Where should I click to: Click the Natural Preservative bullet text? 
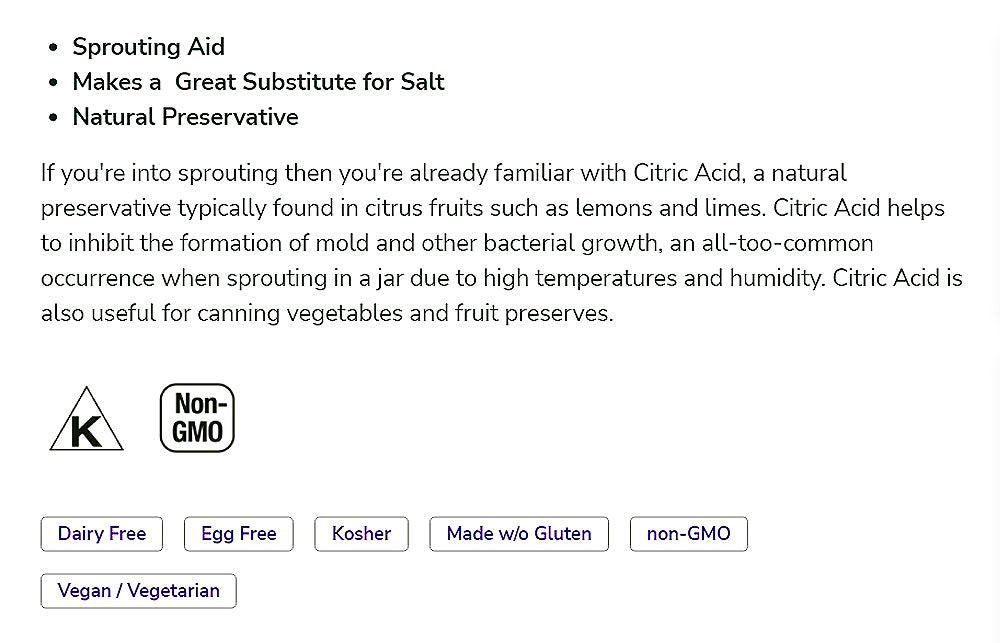click(185, 117)
